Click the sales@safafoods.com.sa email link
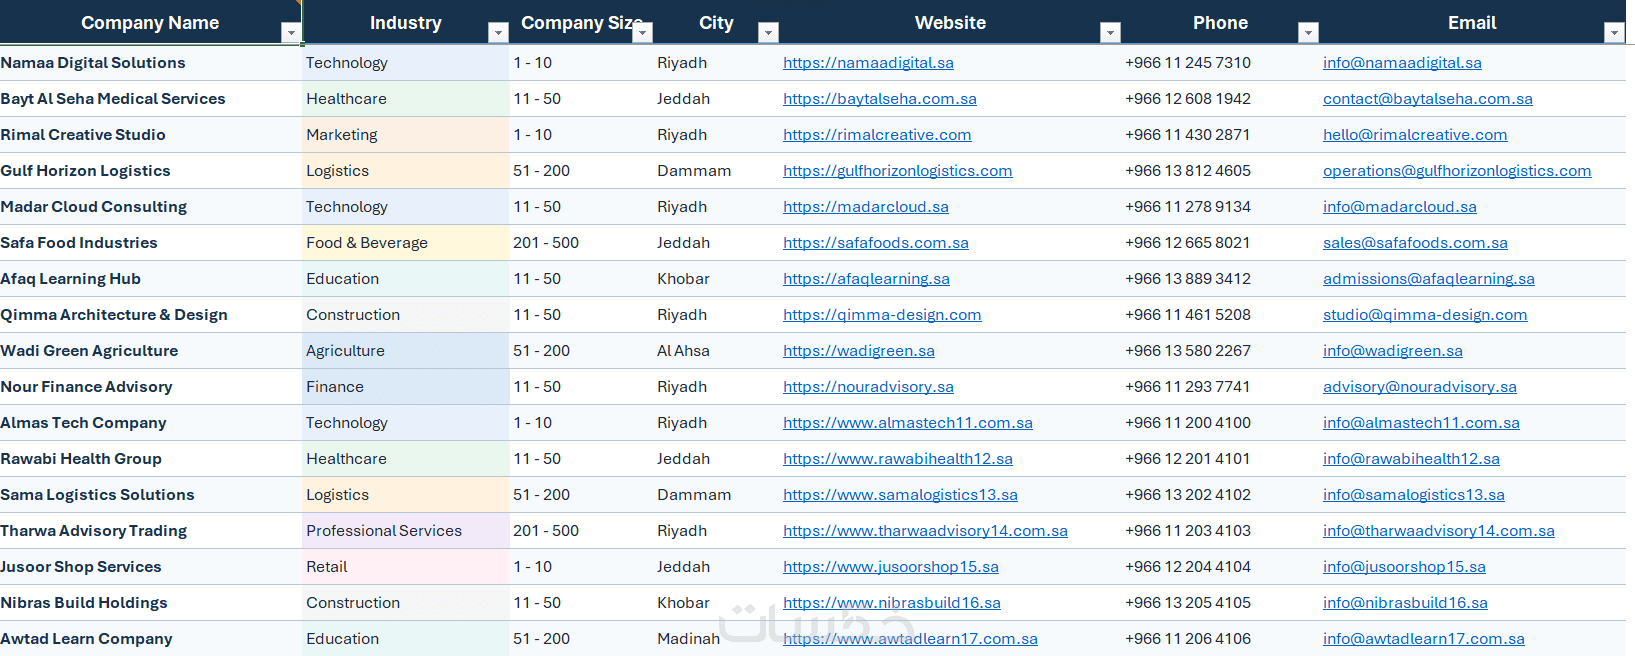1635x656 pixels. [x=1415, y=243]
